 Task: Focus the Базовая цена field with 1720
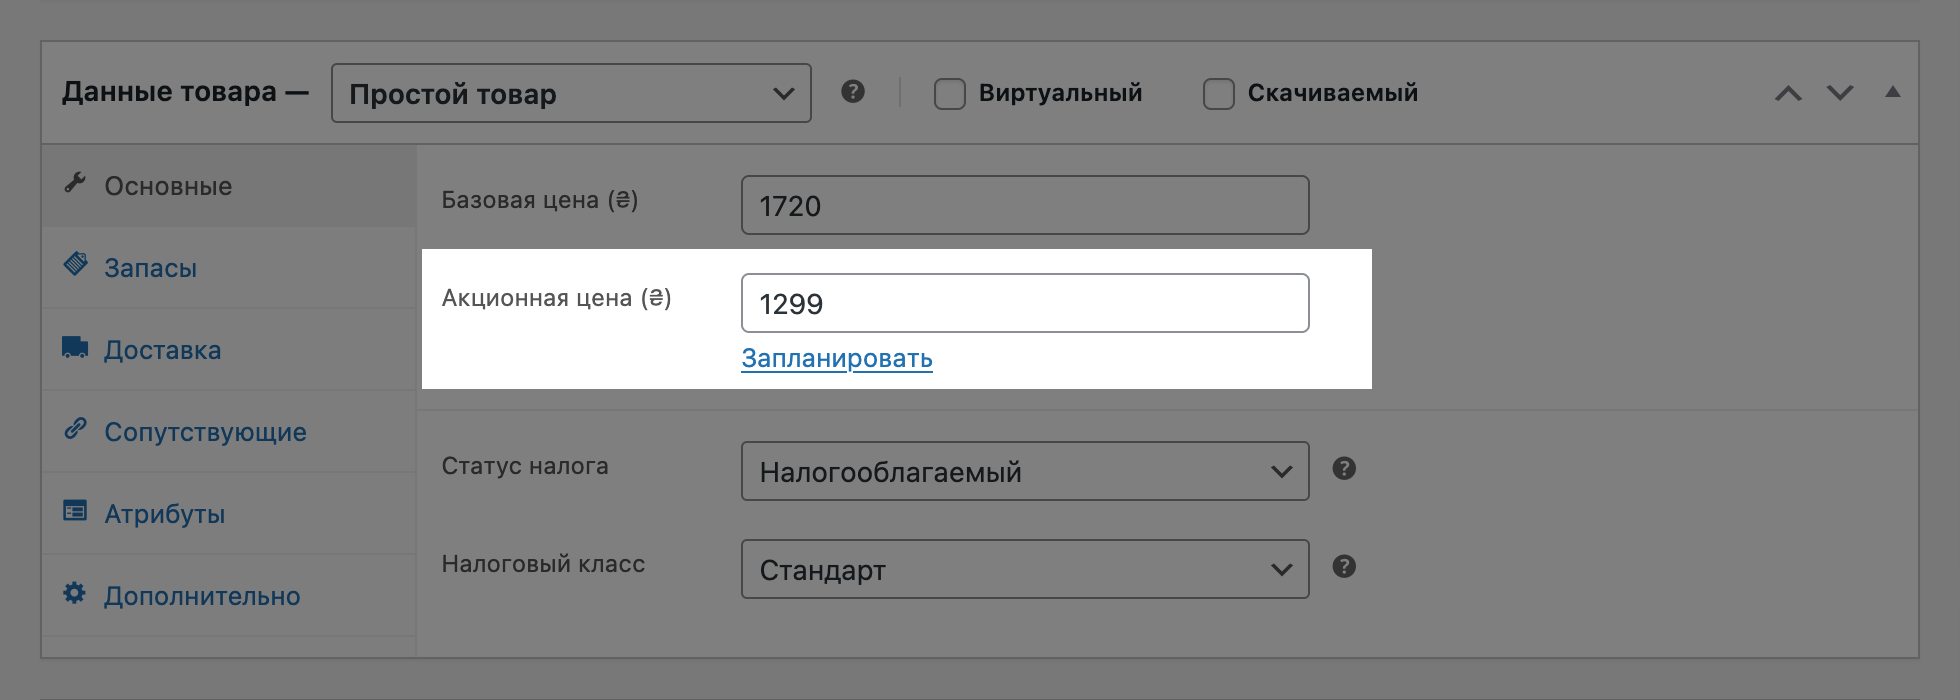tap(1025, 205)
